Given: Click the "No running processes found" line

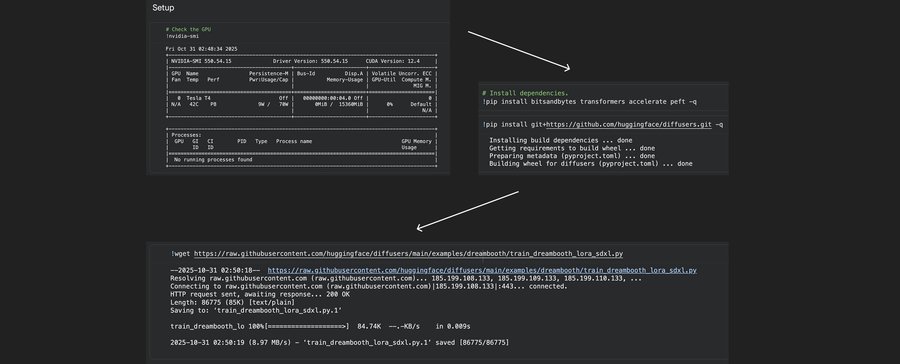Looking at the screenshot, I should 213,160.
